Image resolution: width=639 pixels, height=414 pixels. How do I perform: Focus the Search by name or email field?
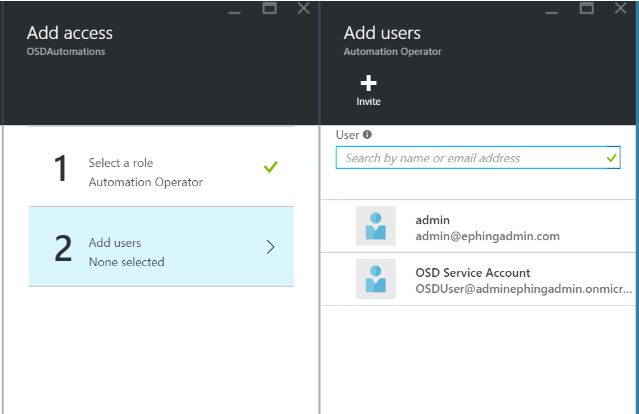(x=478, y=158)
